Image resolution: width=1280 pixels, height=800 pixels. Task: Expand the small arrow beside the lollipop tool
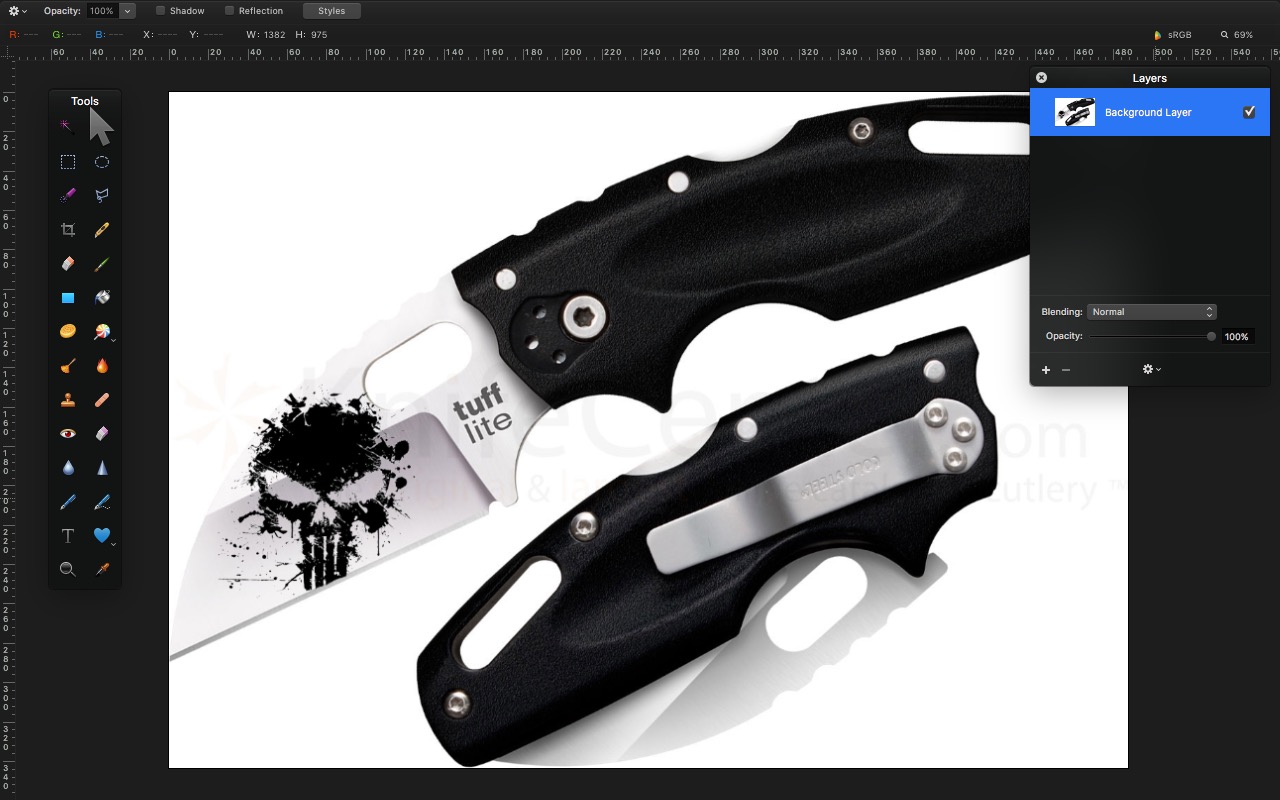114,340
